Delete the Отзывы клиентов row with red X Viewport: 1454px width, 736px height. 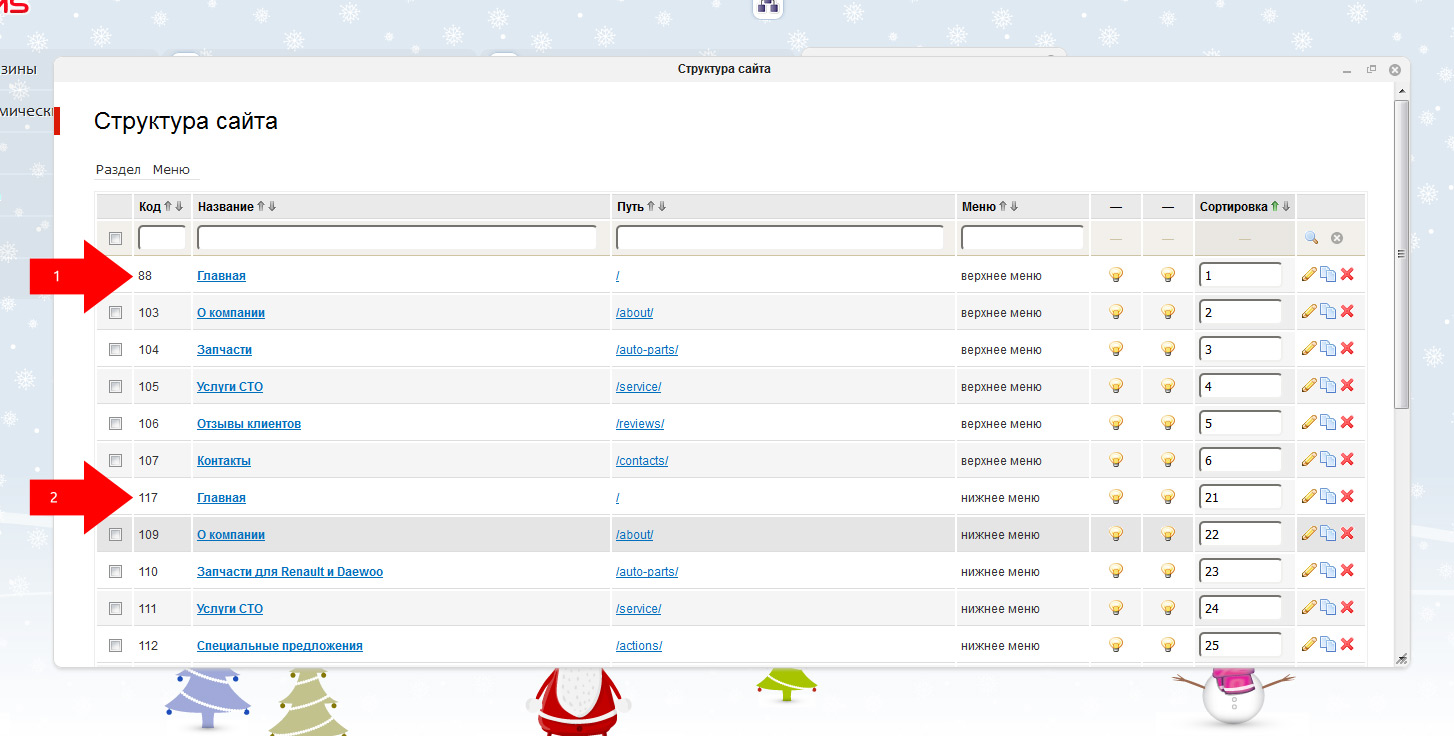tap(1346, 423)
